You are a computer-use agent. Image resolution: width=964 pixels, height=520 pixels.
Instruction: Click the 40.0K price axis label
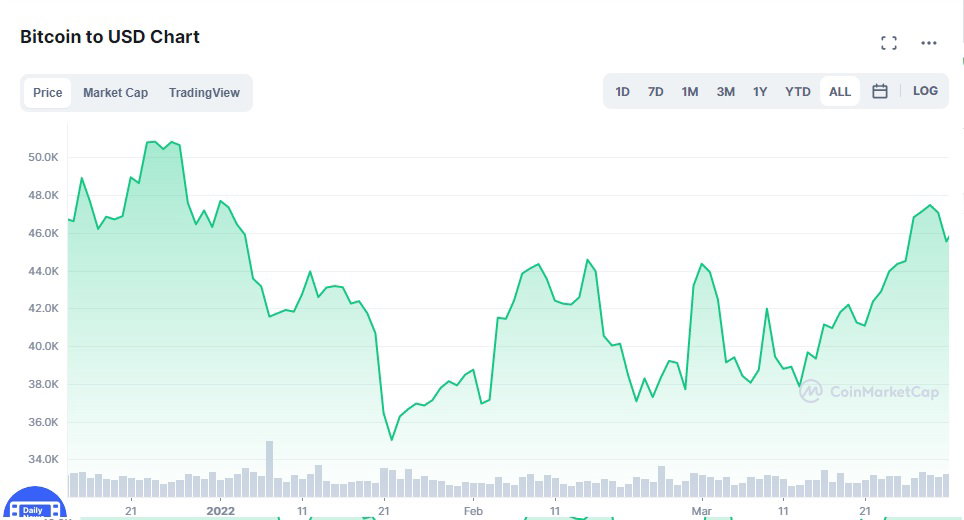click(43, 346)
